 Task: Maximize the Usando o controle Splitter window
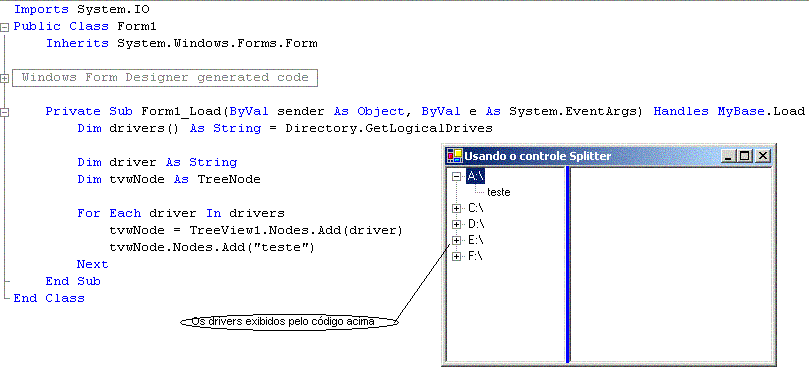[x=745, y=155]
